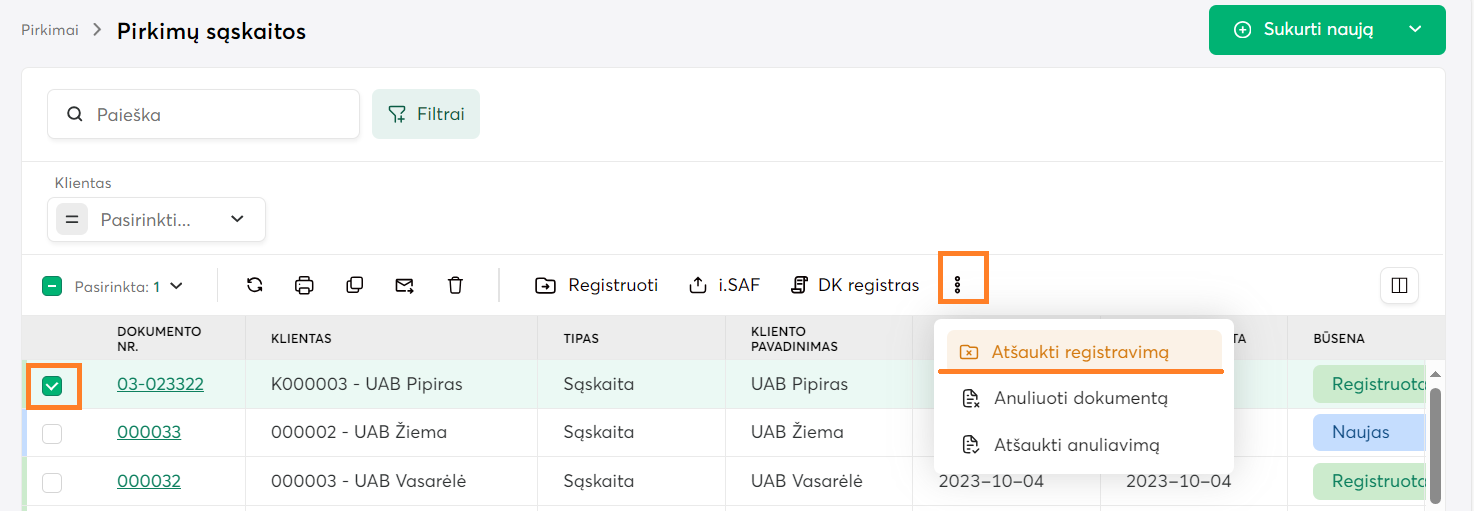Open the column layout settings icon
The width and height of the screenshot is (1474, 511).
(x=1399, y=285)
